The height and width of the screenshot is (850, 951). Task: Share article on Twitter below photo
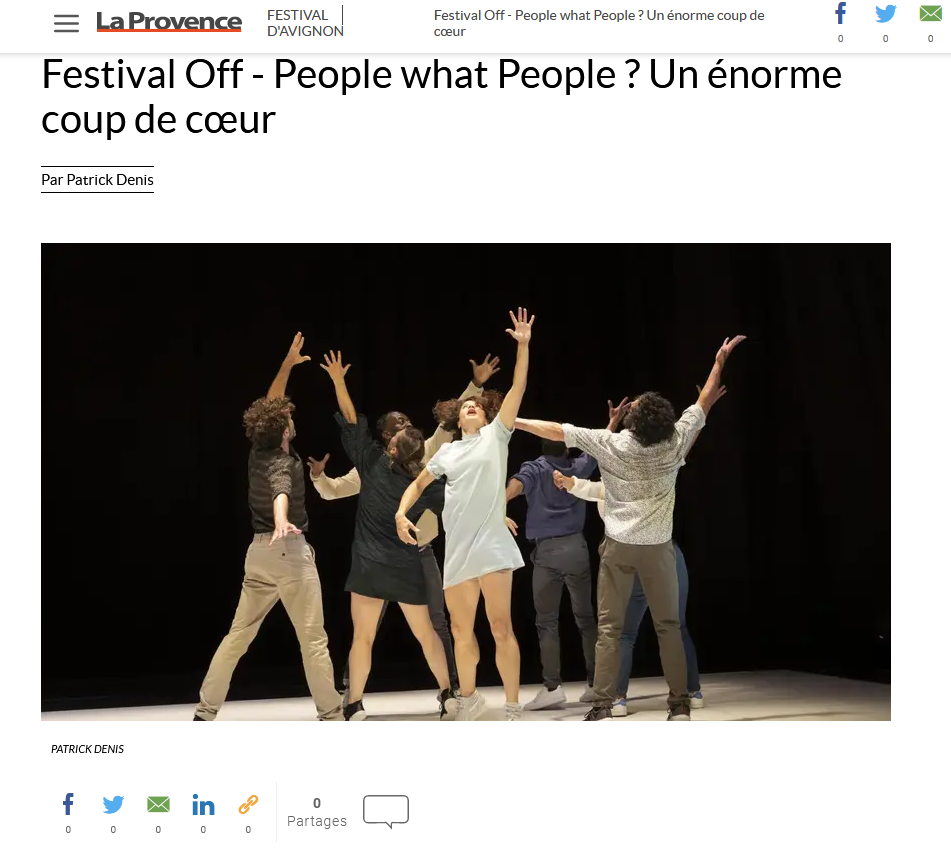113,804
